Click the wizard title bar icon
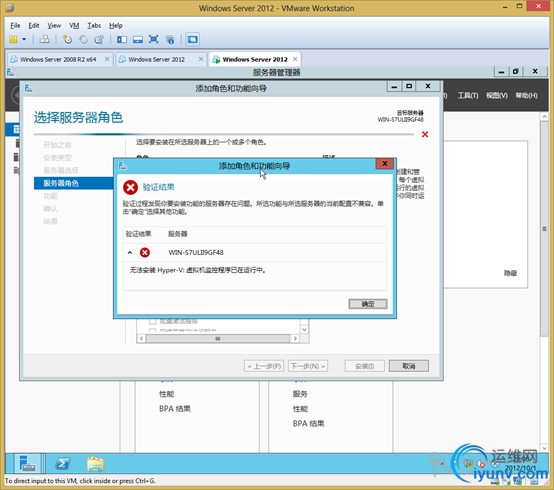The height and width of the screenshot is (490, 554). pos(28,88)
